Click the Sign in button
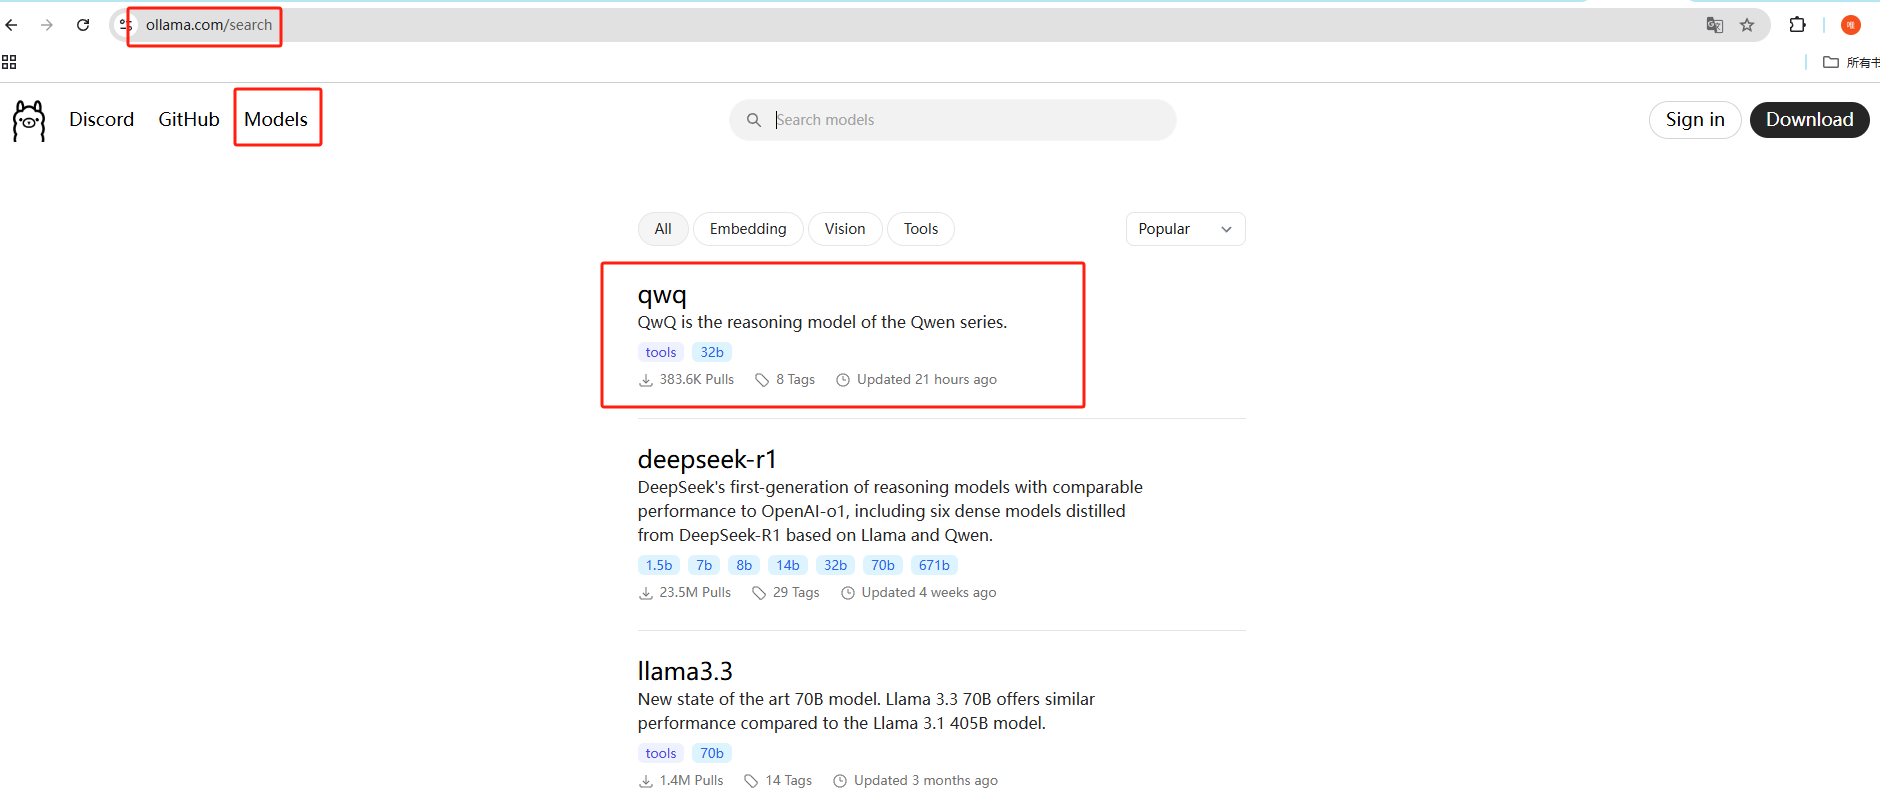This screenshot has height=809, width=1880. tap(1694, 120)
